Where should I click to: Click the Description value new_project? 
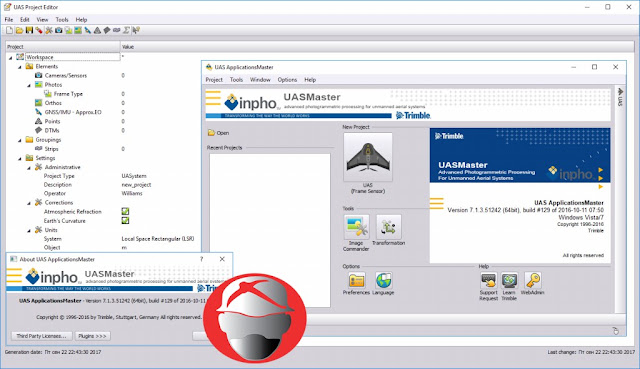pos(136,185)
